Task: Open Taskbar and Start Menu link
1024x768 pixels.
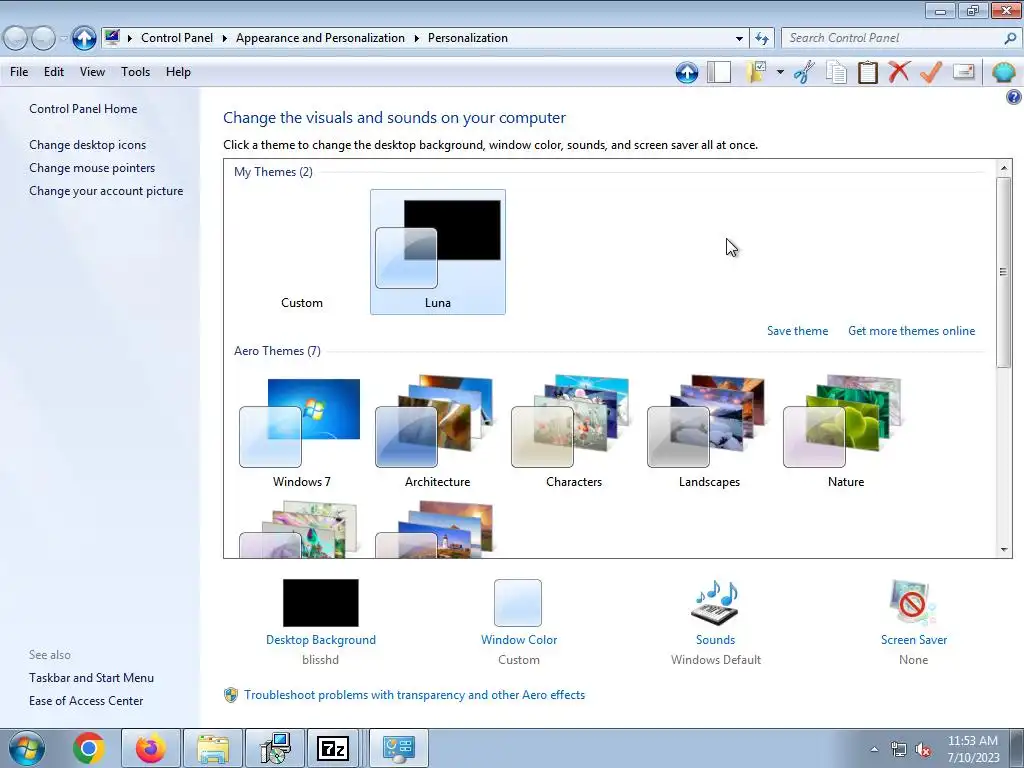Action: pyautogui.click(x=91, y=678)
